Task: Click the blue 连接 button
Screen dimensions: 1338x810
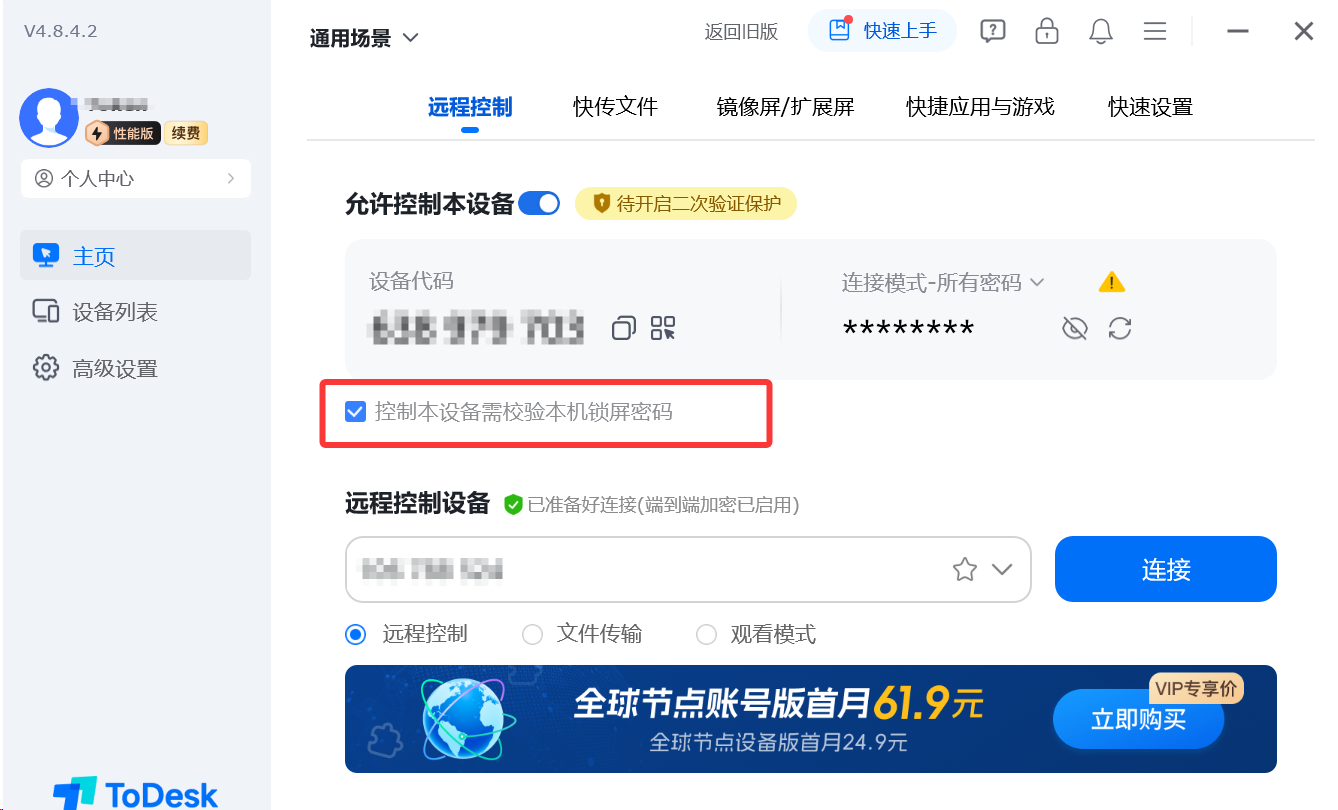Action: tap(1166, 569)
